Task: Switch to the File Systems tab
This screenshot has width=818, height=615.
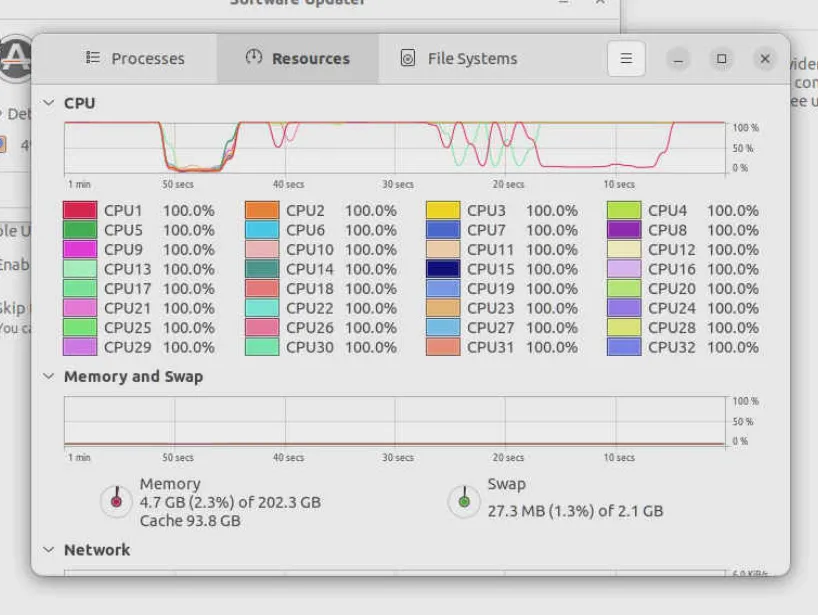Action: pyautogui.click(x=459, y=59)
